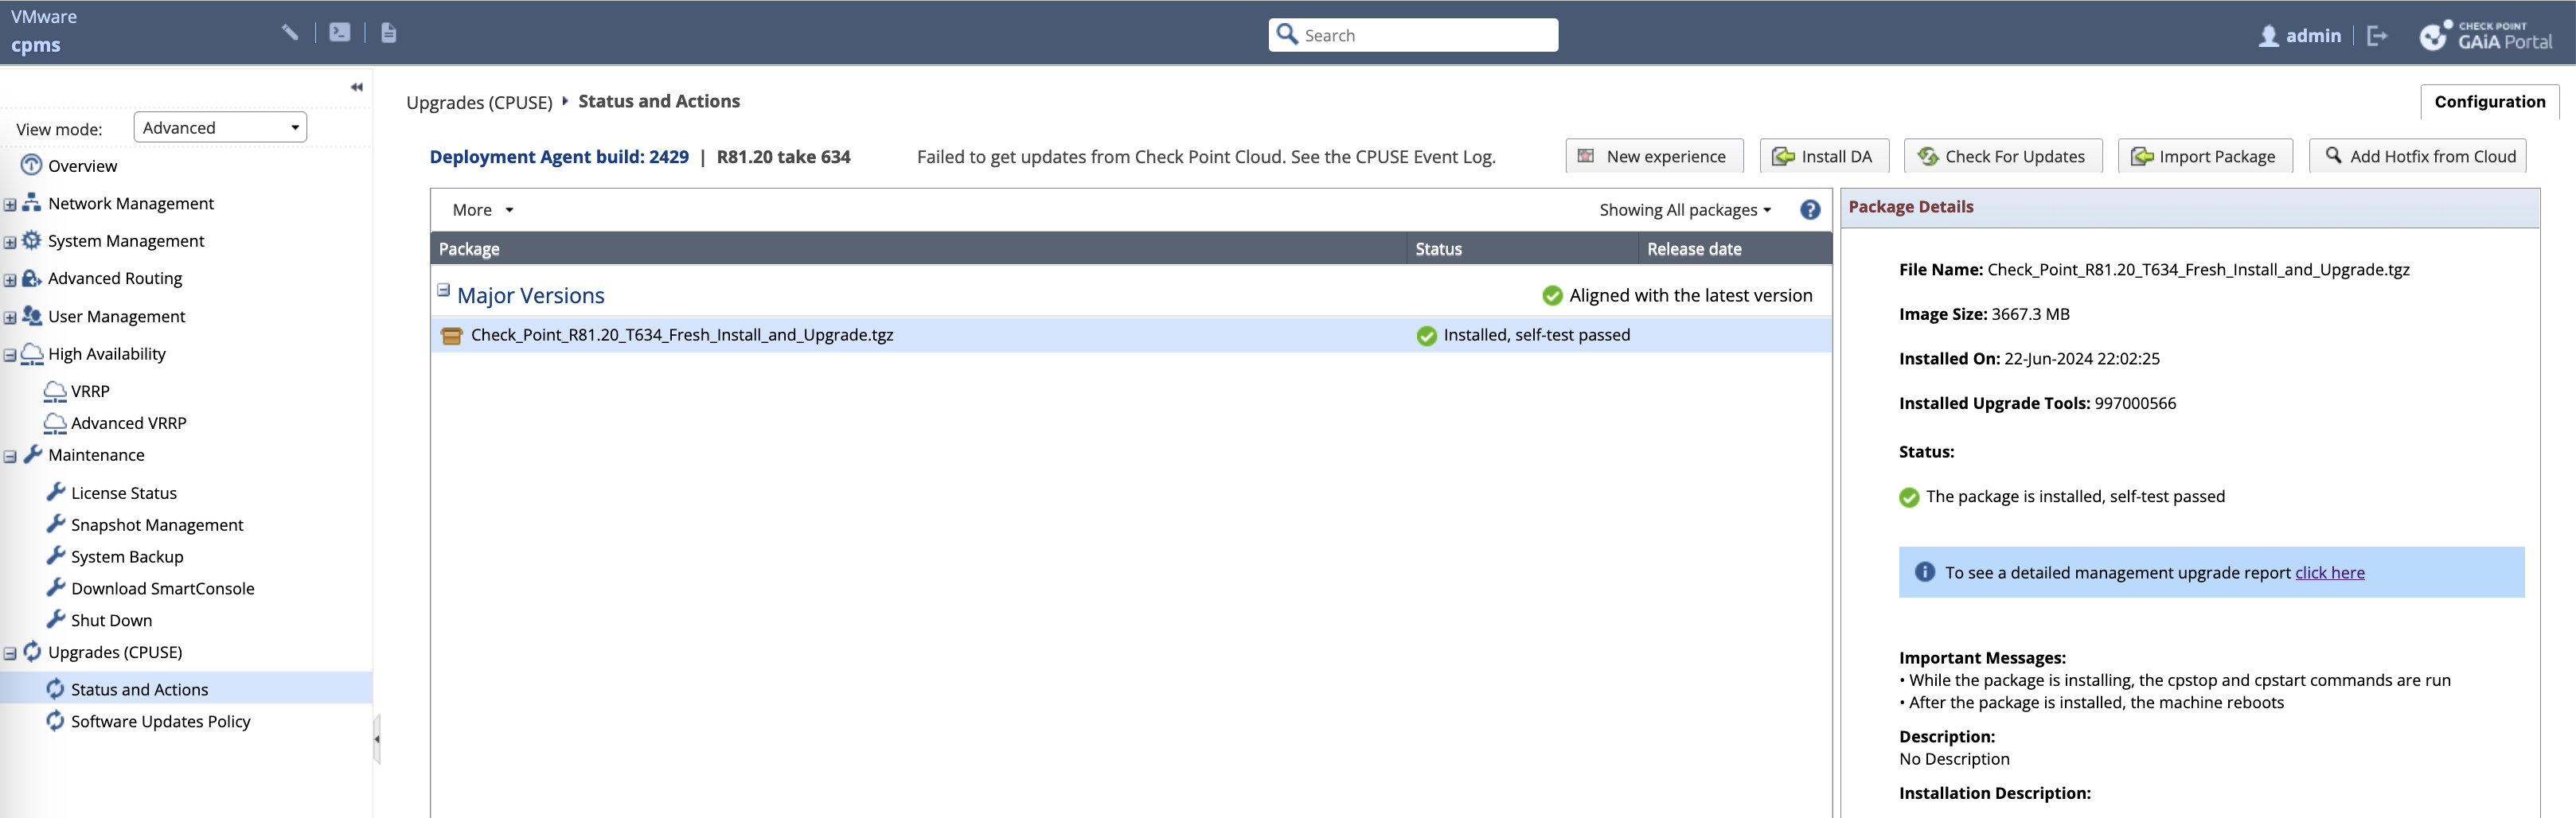Click the configuration lock pencil icon

[x=290, y=33]
